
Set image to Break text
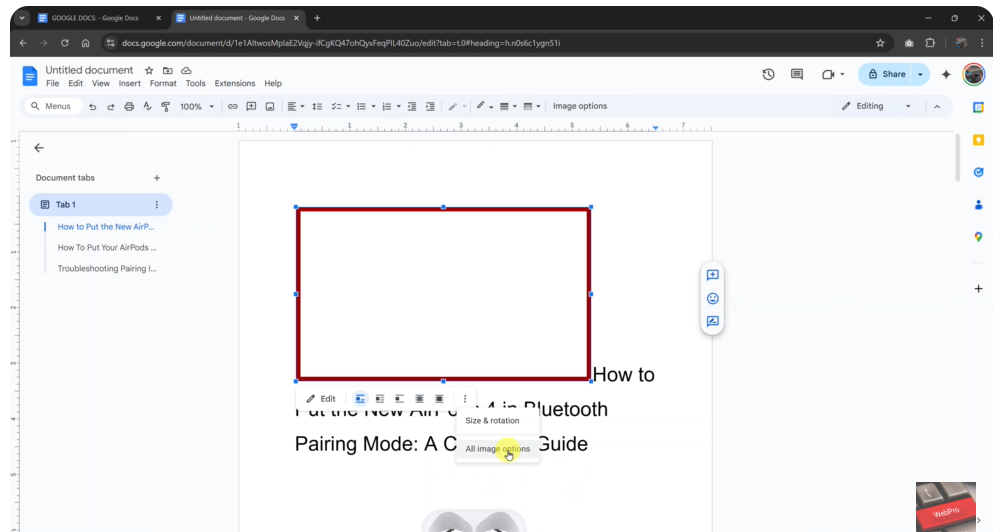pyautogui.click(x=399, y=399)
